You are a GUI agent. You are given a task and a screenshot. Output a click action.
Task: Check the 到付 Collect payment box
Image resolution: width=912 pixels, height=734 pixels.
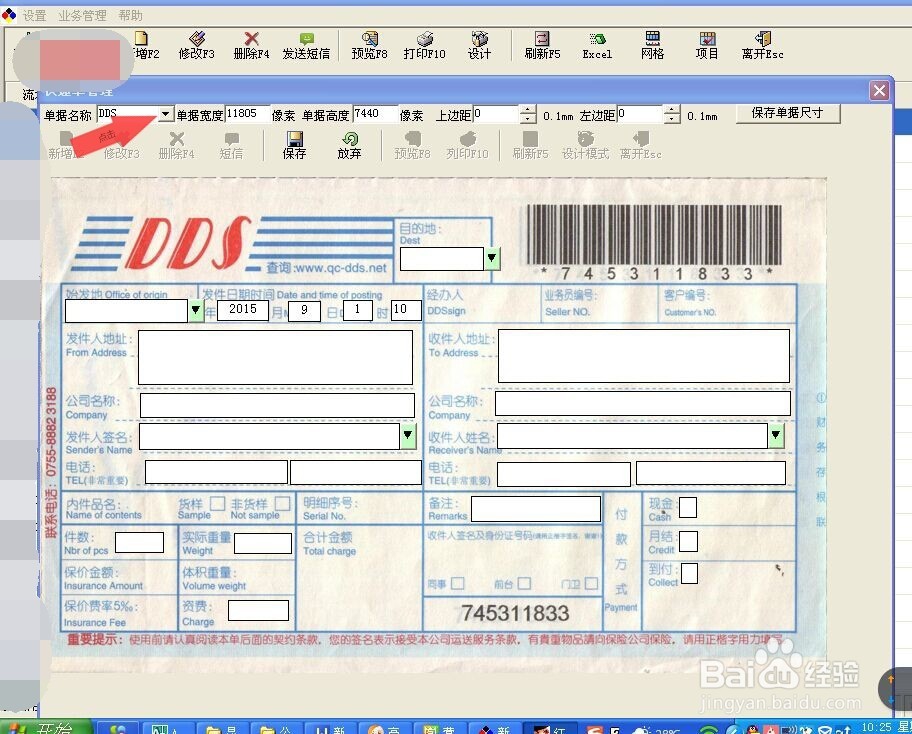click(689, 573)
